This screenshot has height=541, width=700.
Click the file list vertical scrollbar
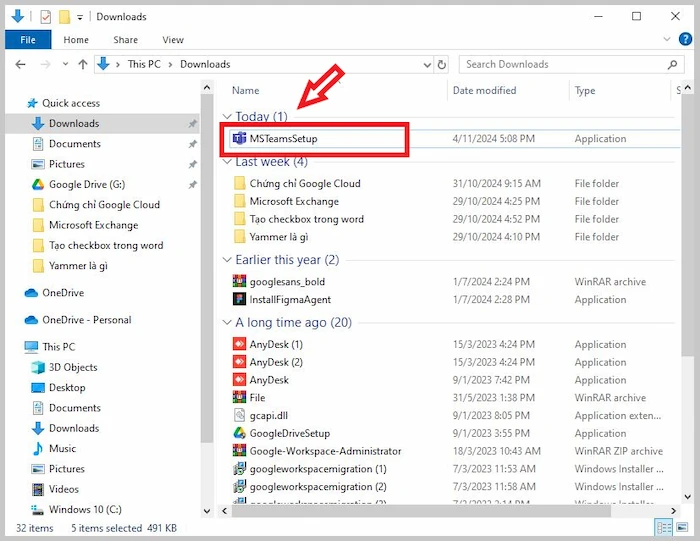tap(688, 225)
